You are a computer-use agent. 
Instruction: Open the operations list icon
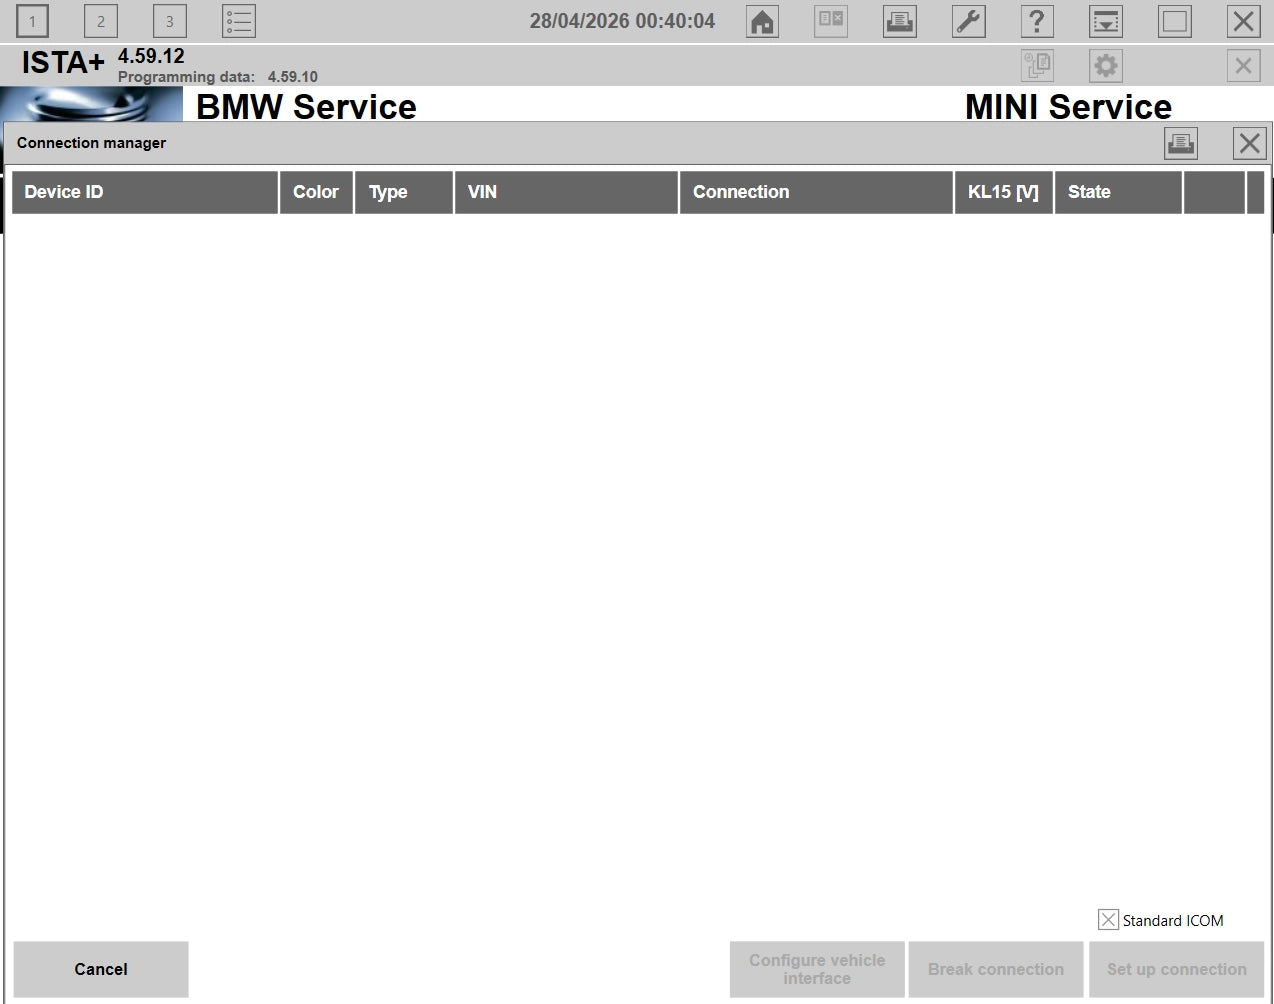click(239, 21)
